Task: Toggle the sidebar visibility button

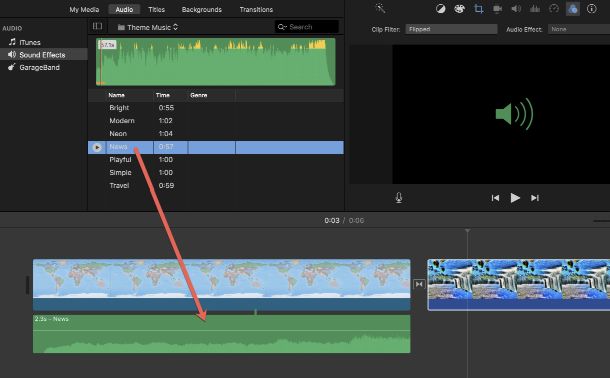Action: (x=97, y=26)
